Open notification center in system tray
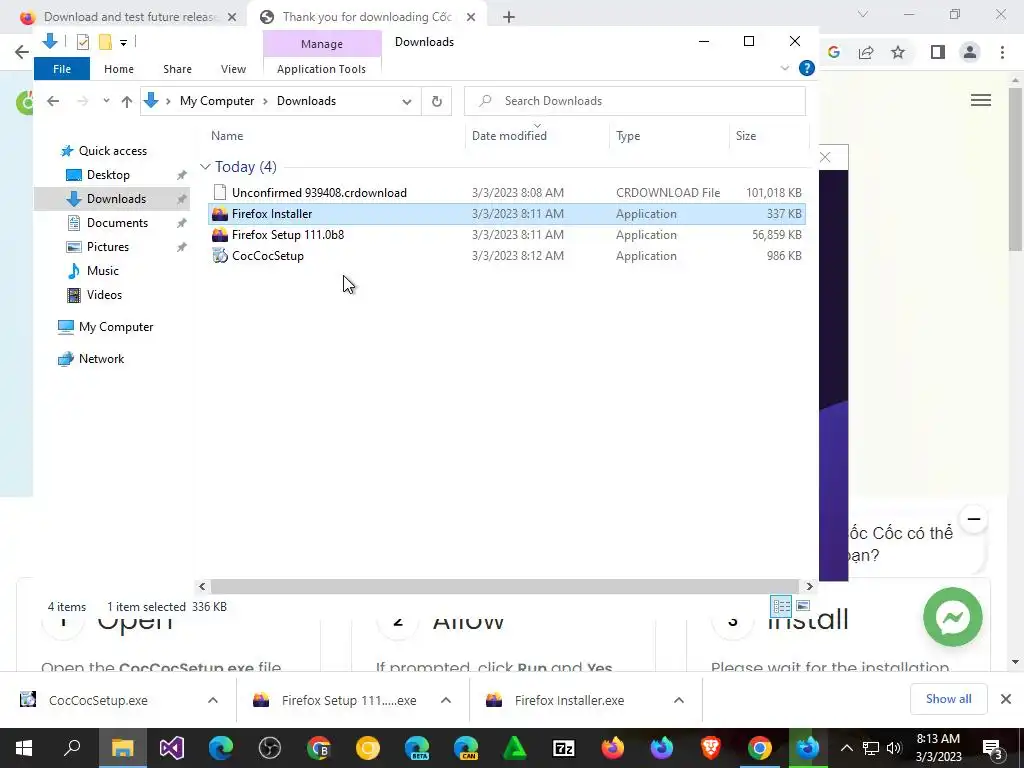 [993, 749]
